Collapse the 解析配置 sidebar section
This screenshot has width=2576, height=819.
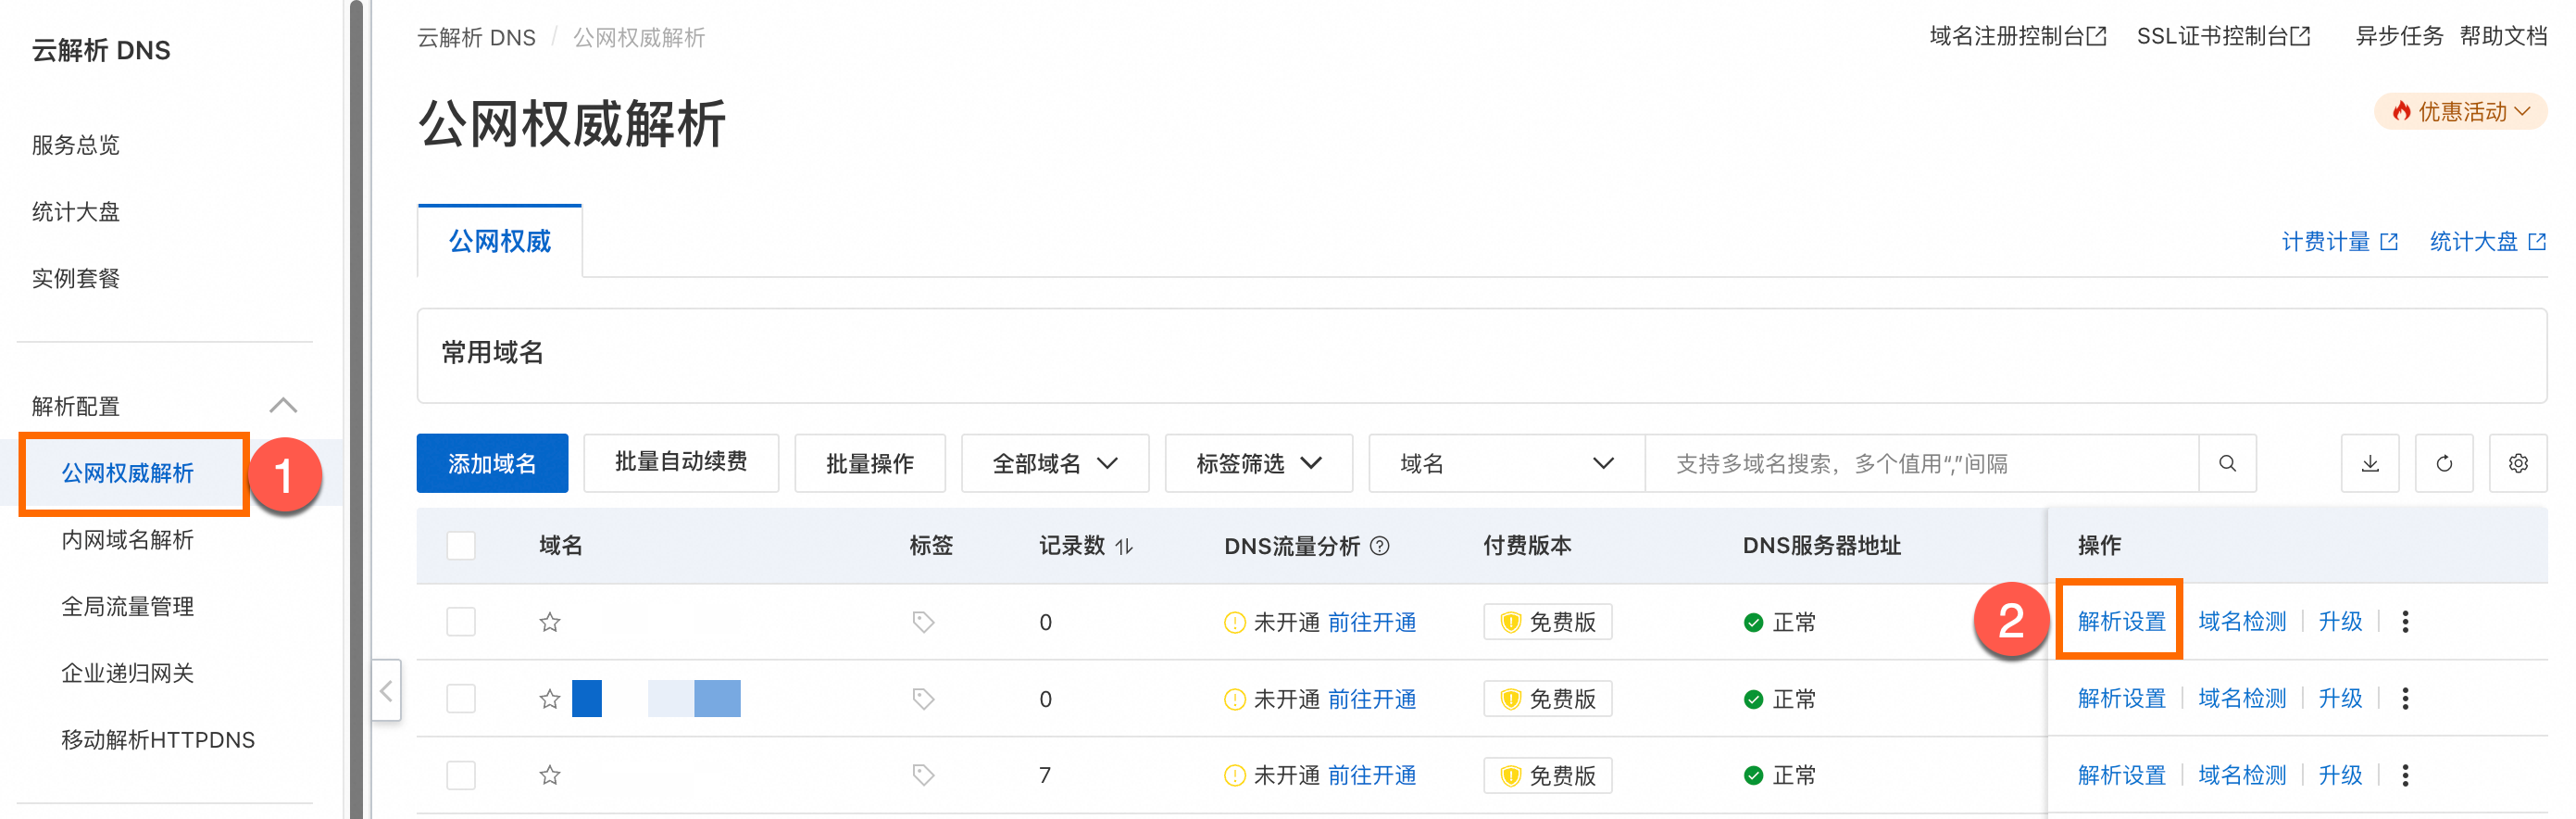point(283,406)
